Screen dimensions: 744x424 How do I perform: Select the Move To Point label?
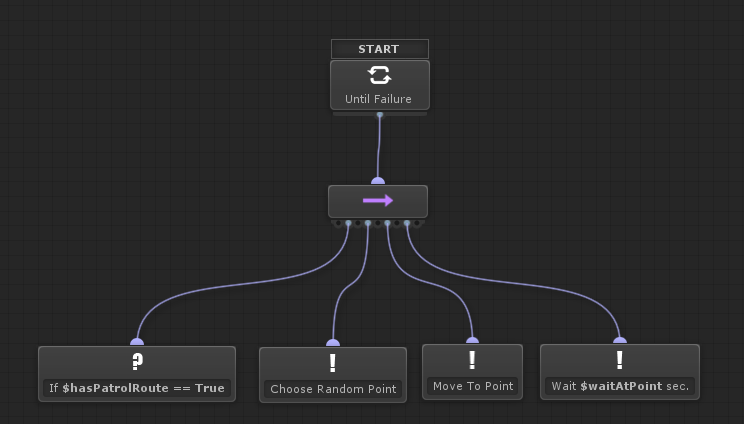(473, 386)
